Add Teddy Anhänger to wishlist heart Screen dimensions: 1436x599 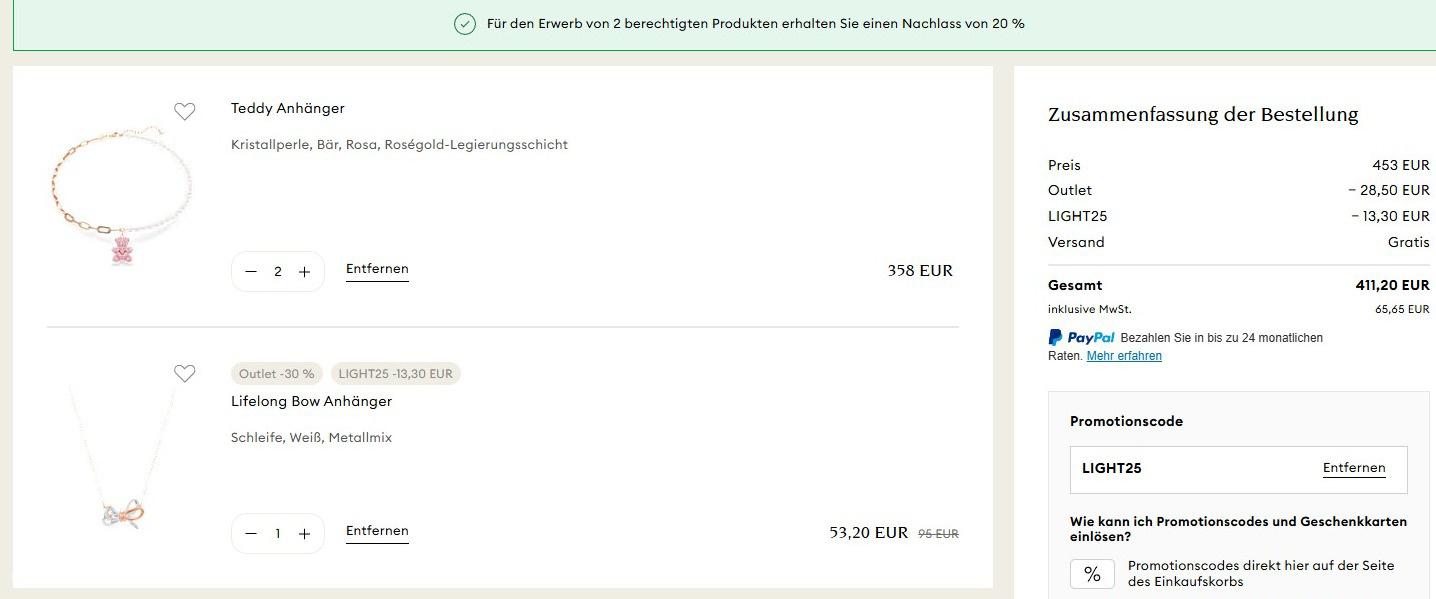184,112
